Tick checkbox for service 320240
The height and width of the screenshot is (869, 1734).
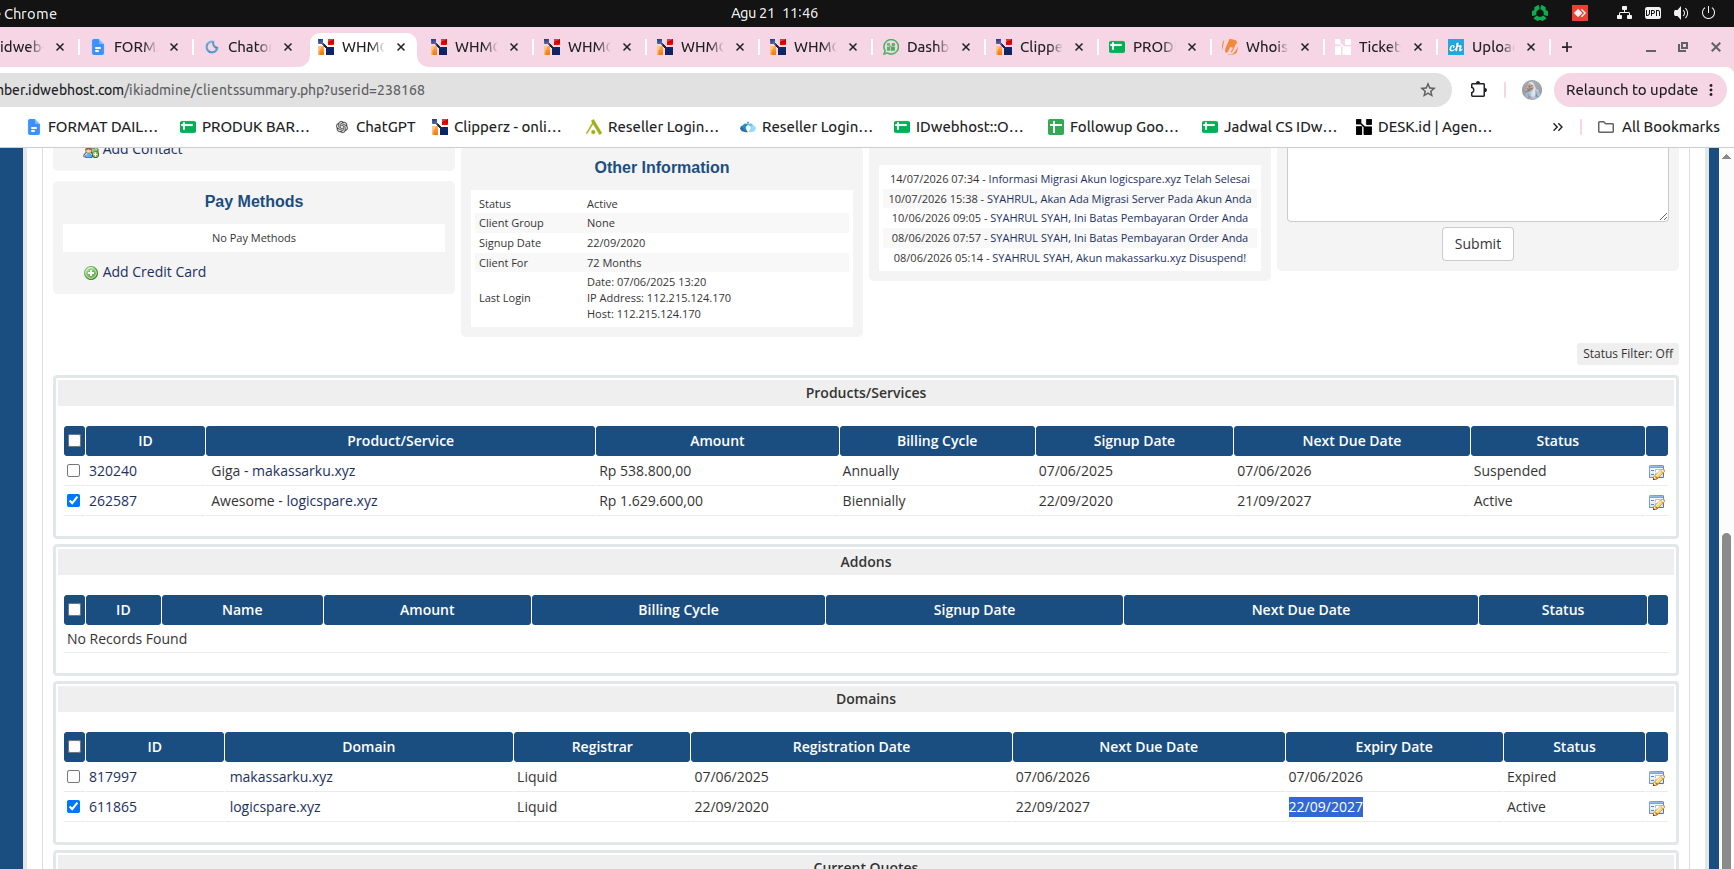(73, 471)
